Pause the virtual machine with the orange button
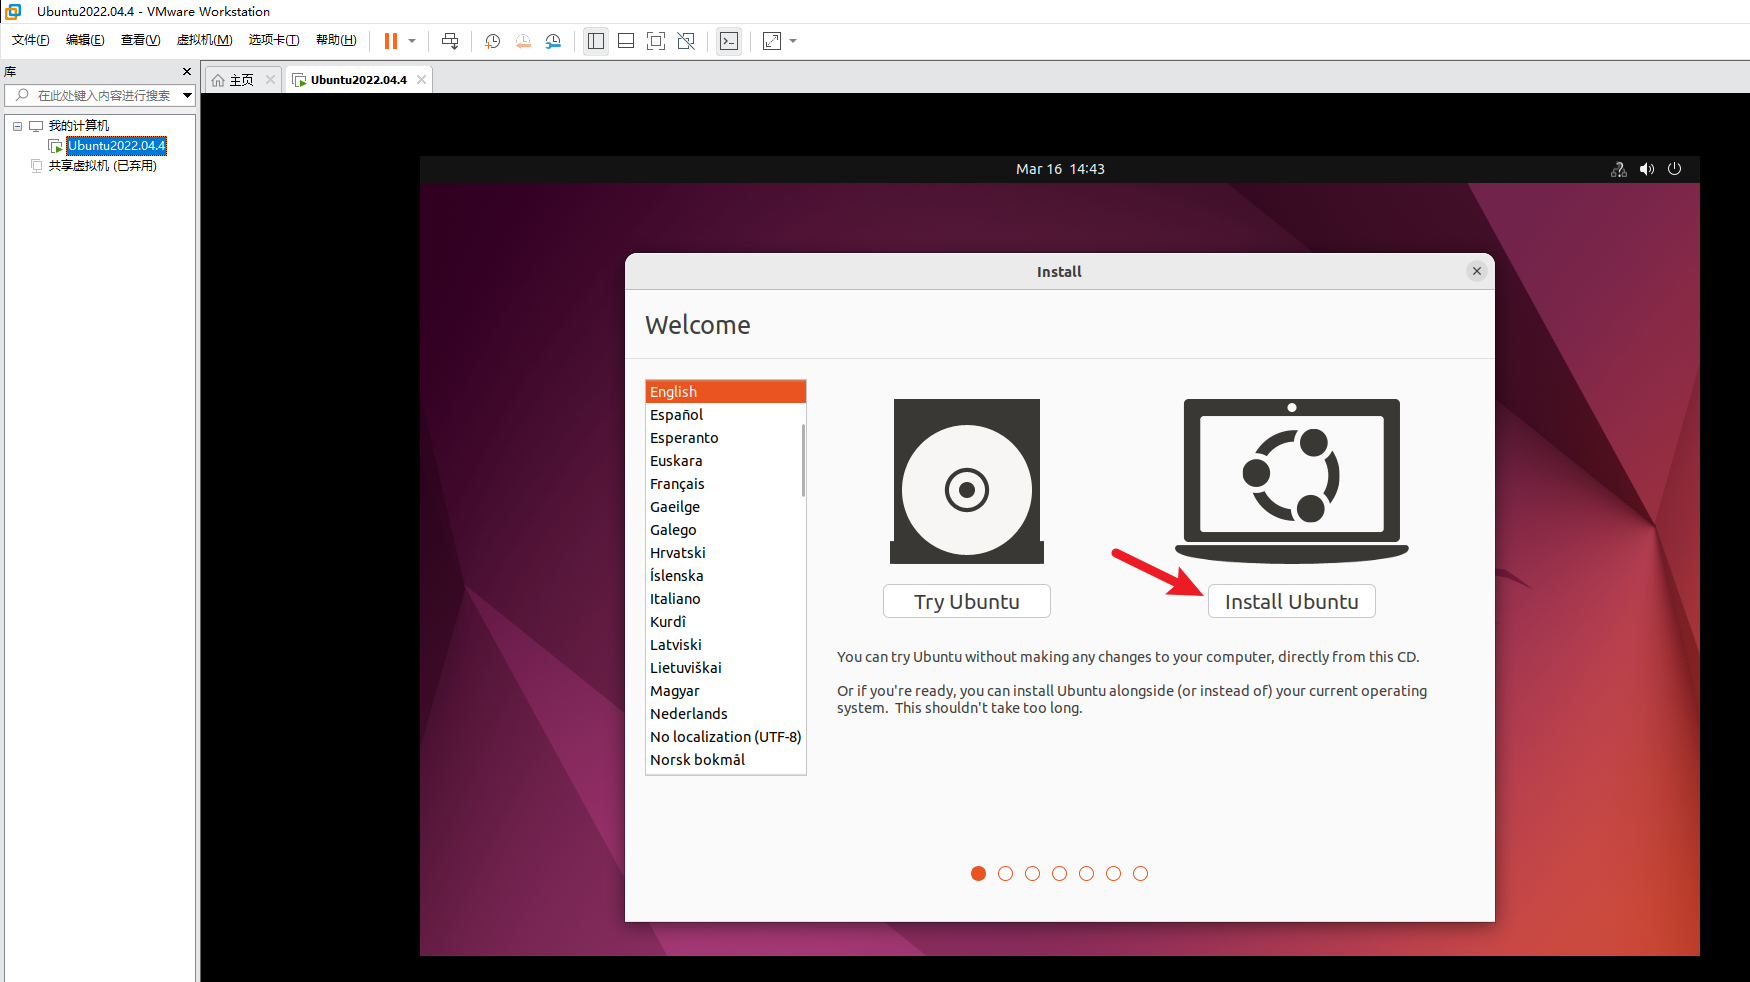 click(391, 41)
